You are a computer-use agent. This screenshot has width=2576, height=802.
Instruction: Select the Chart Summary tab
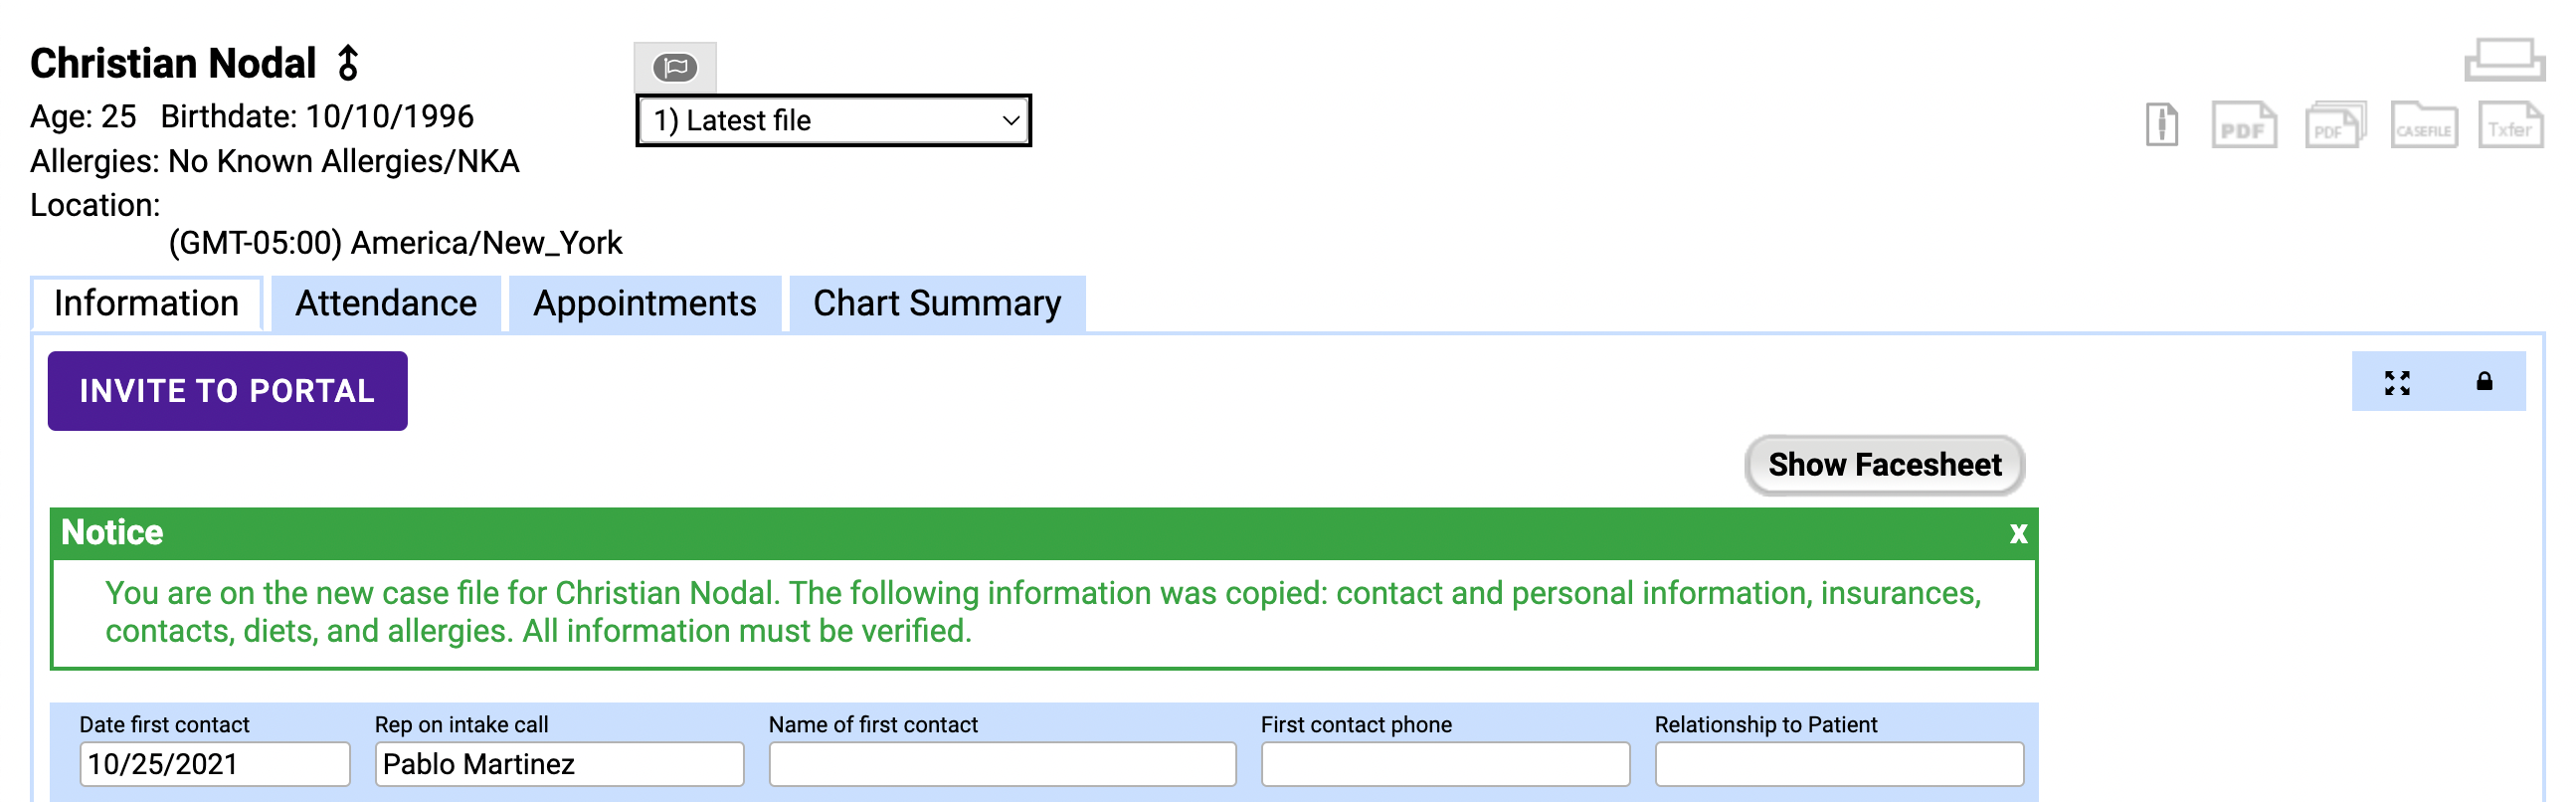tap(936, 304)
